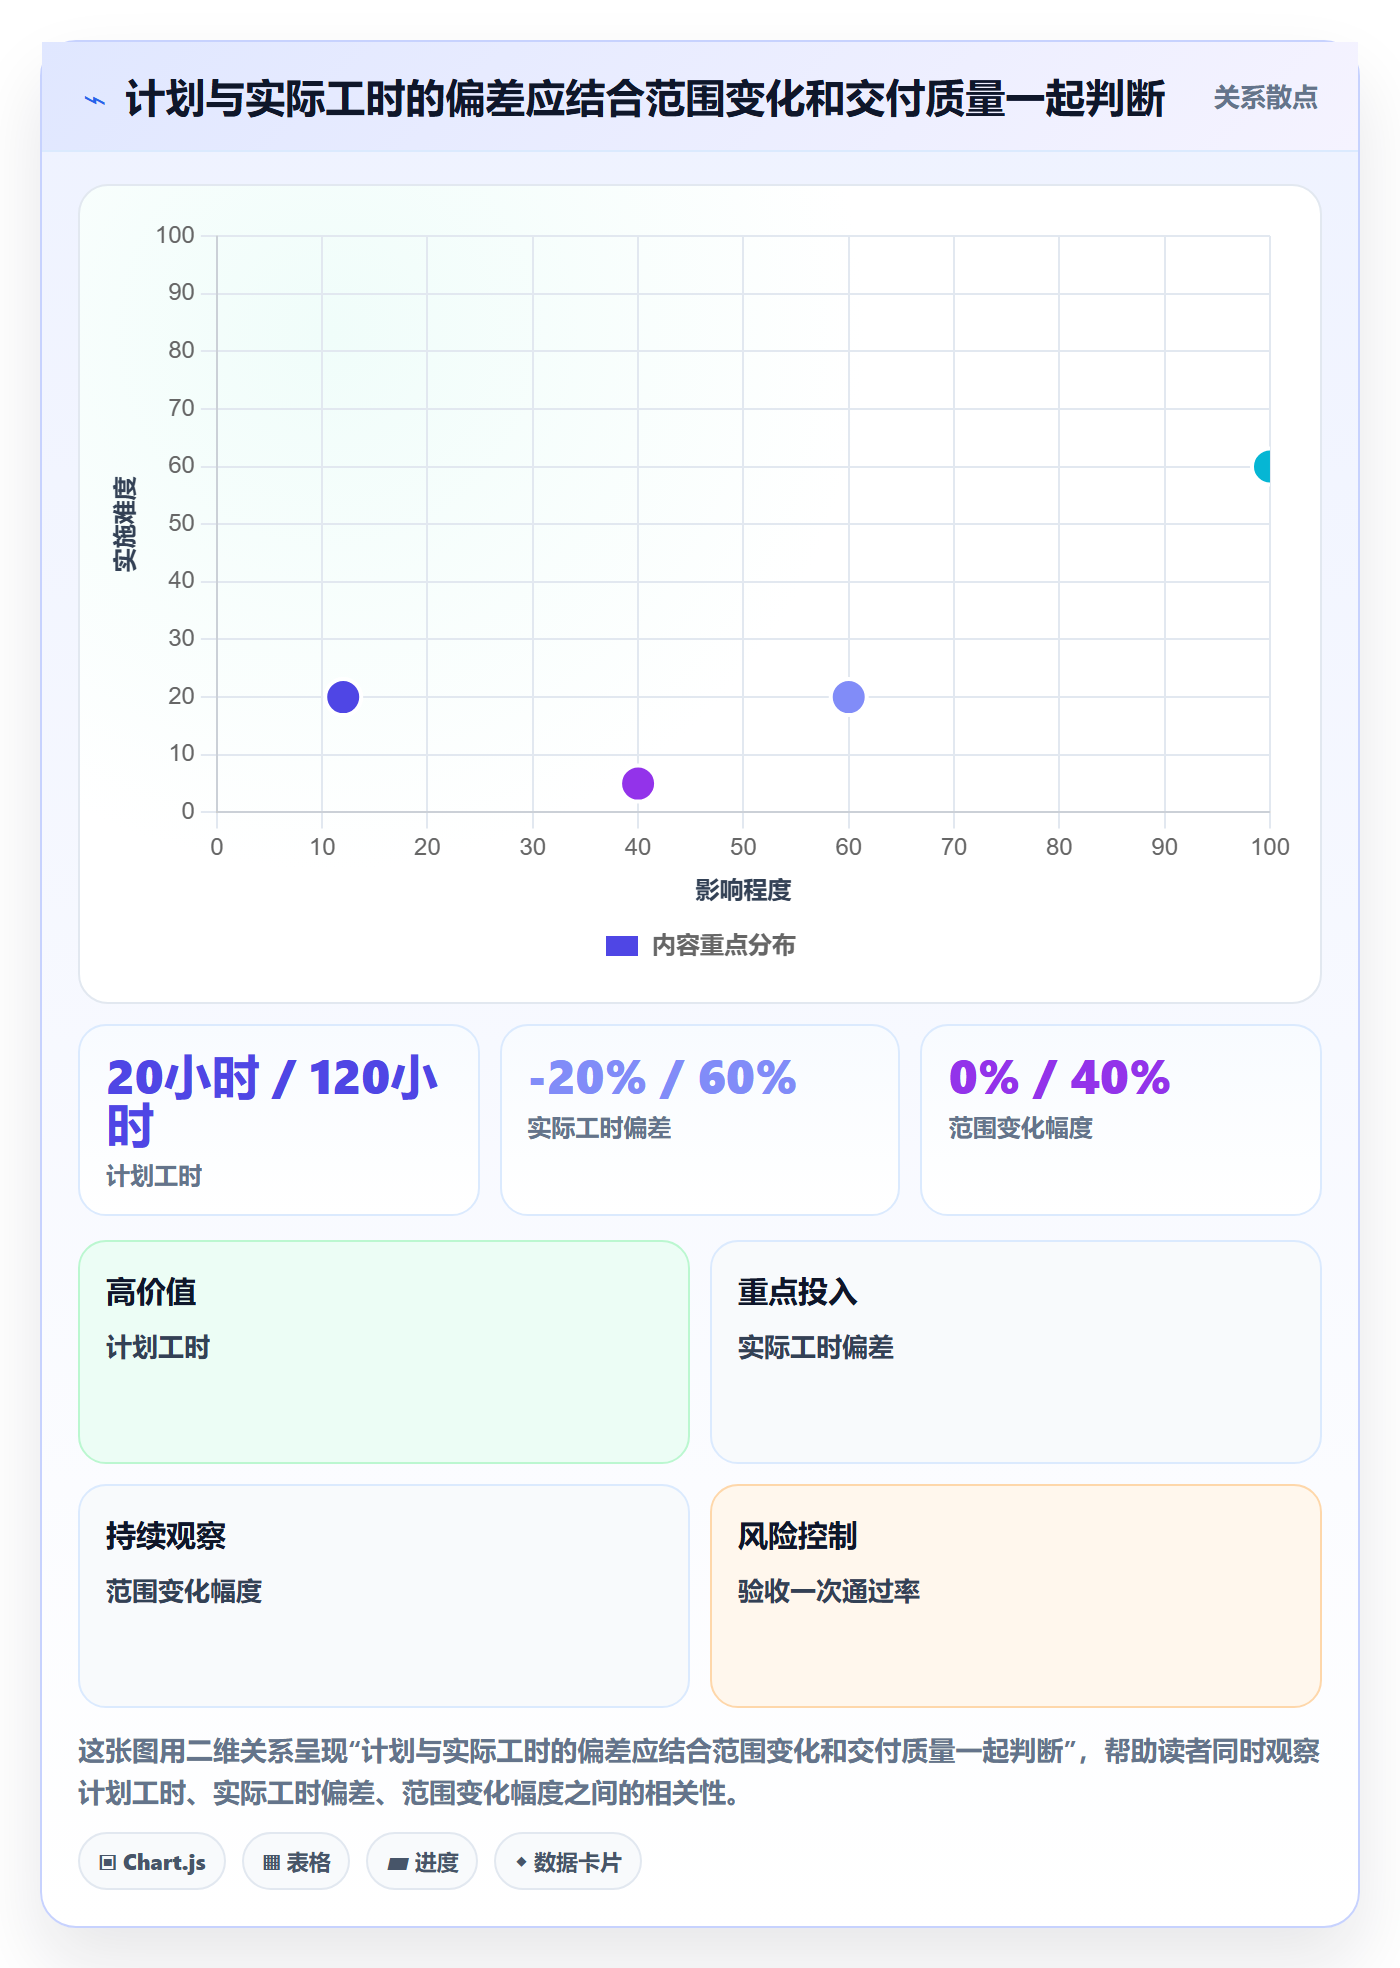Click the value 20小时 / 120小时
1400x1968 pixels.
(x=273, y=1102)
